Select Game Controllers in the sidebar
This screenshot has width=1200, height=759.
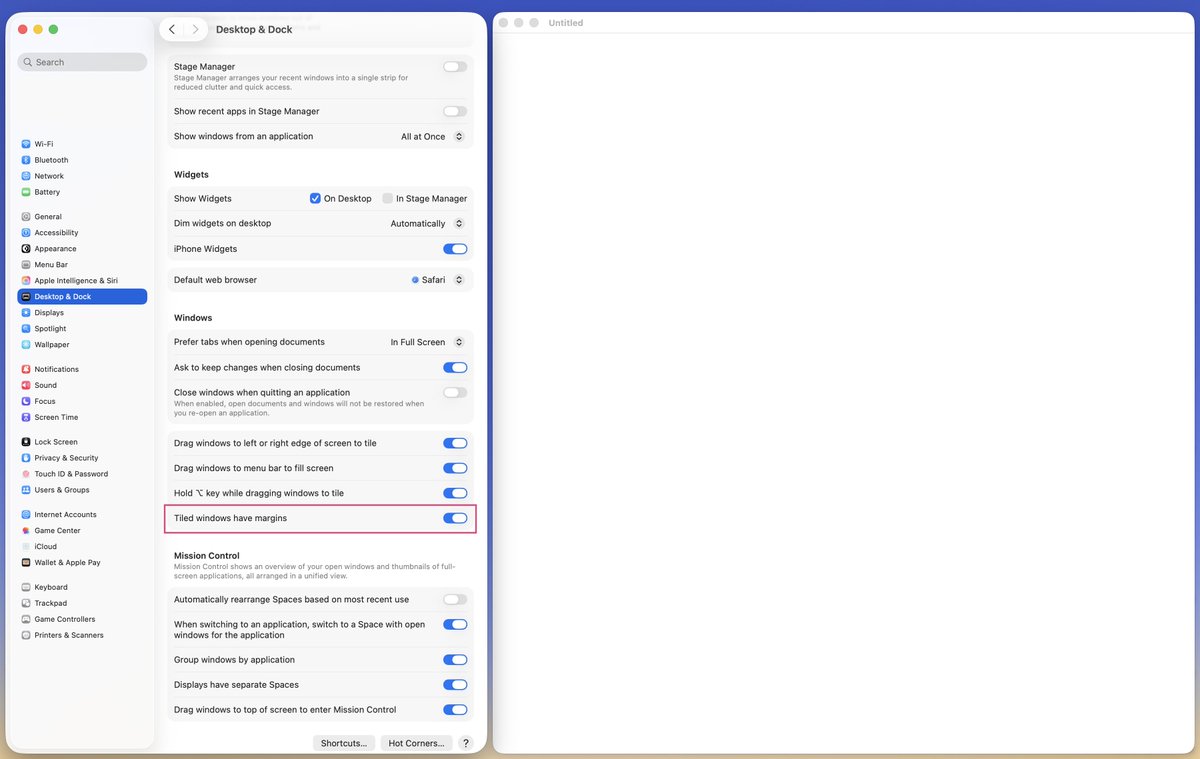[82, 619]
